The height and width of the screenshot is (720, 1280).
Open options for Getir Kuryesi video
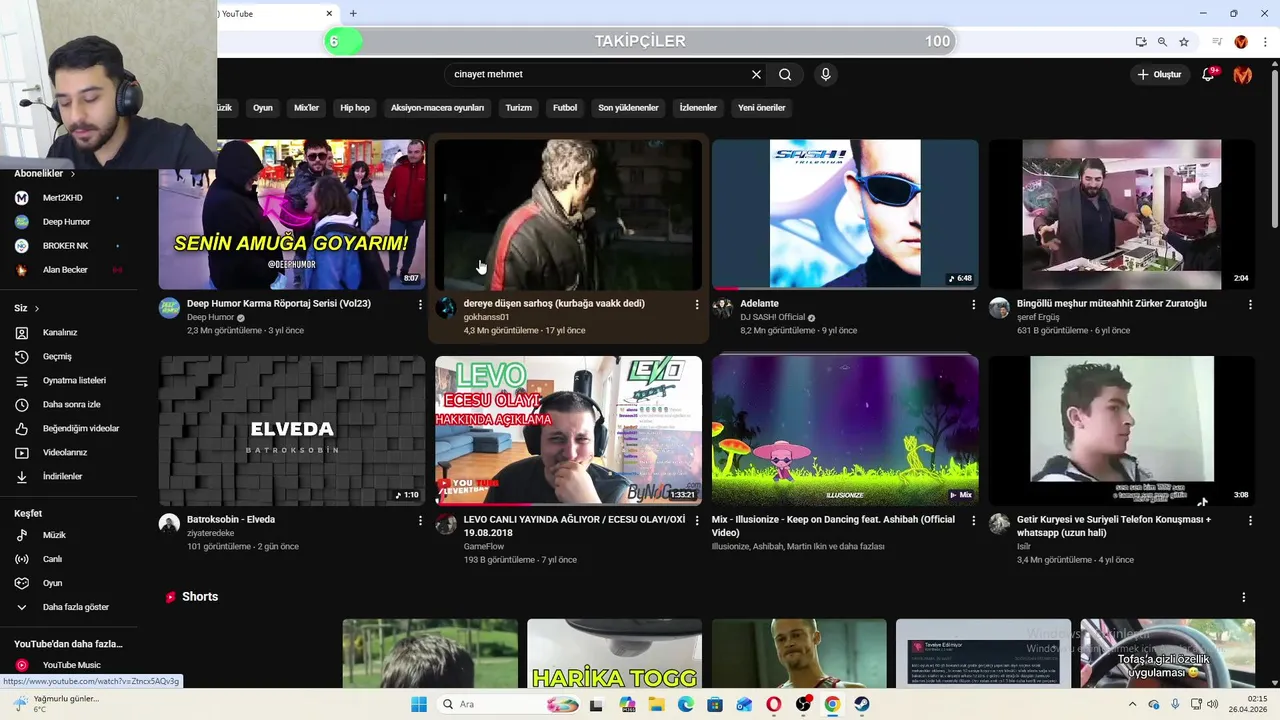1250,520
